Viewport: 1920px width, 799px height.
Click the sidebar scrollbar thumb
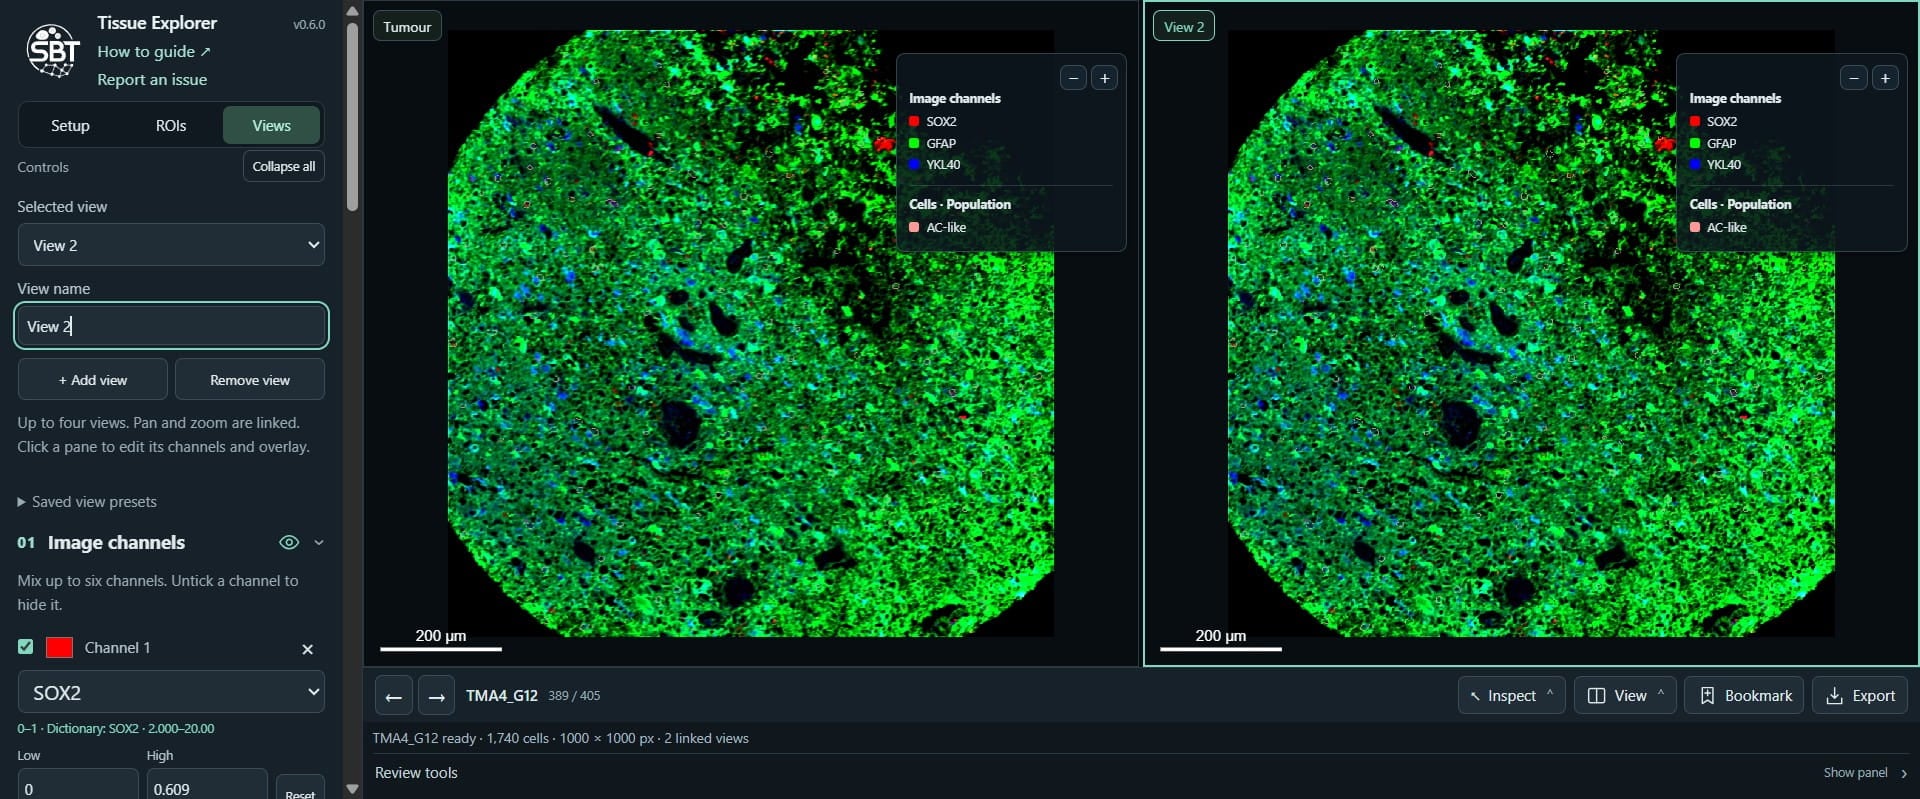(x=352, y=116)
